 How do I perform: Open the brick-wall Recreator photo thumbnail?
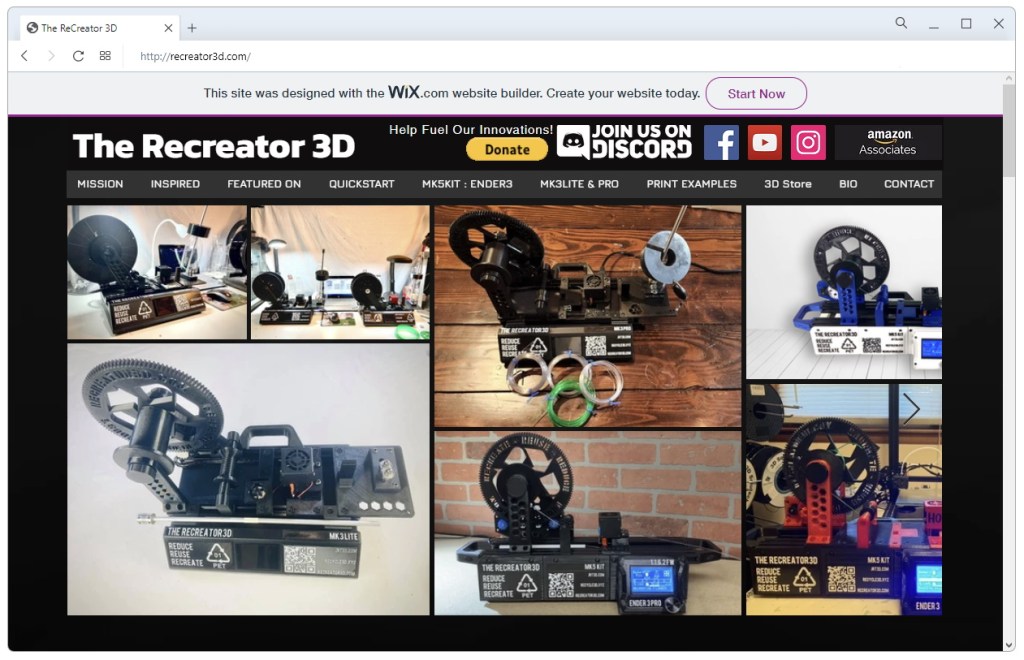click(x=586, y=522)
